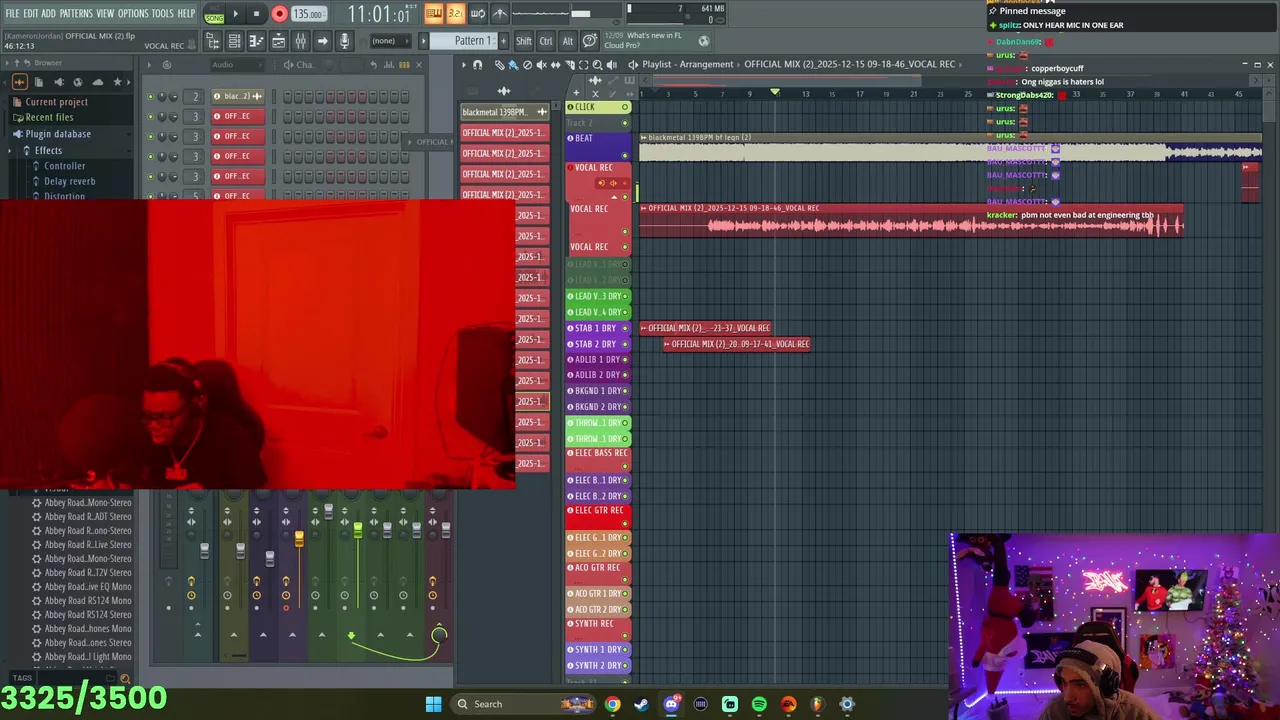
Task: Select the Delete tool in the Playlist toolbar
Action: coord(528,65)
